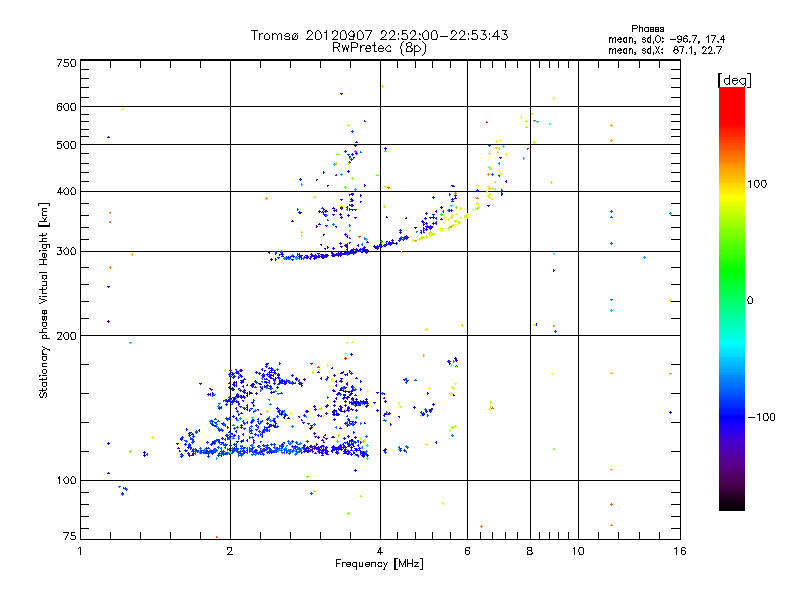Click the "Phases" statistics header

pos(647,29)
